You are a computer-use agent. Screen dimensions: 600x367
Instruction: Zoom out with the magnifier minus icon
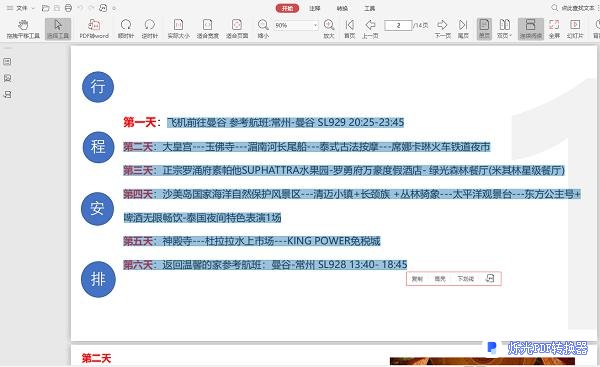coord(263,29)
